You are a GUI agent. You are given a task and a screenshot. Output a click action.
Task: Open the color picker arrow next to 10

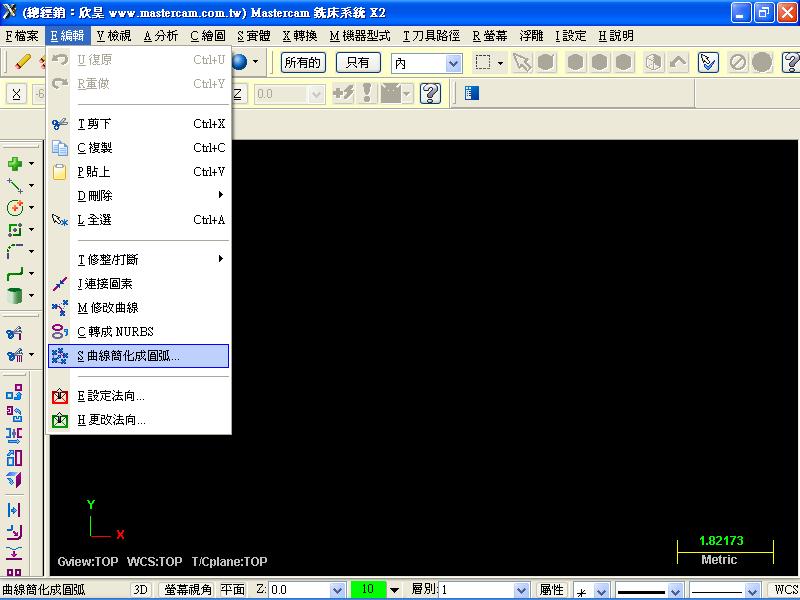pos(394,590)
